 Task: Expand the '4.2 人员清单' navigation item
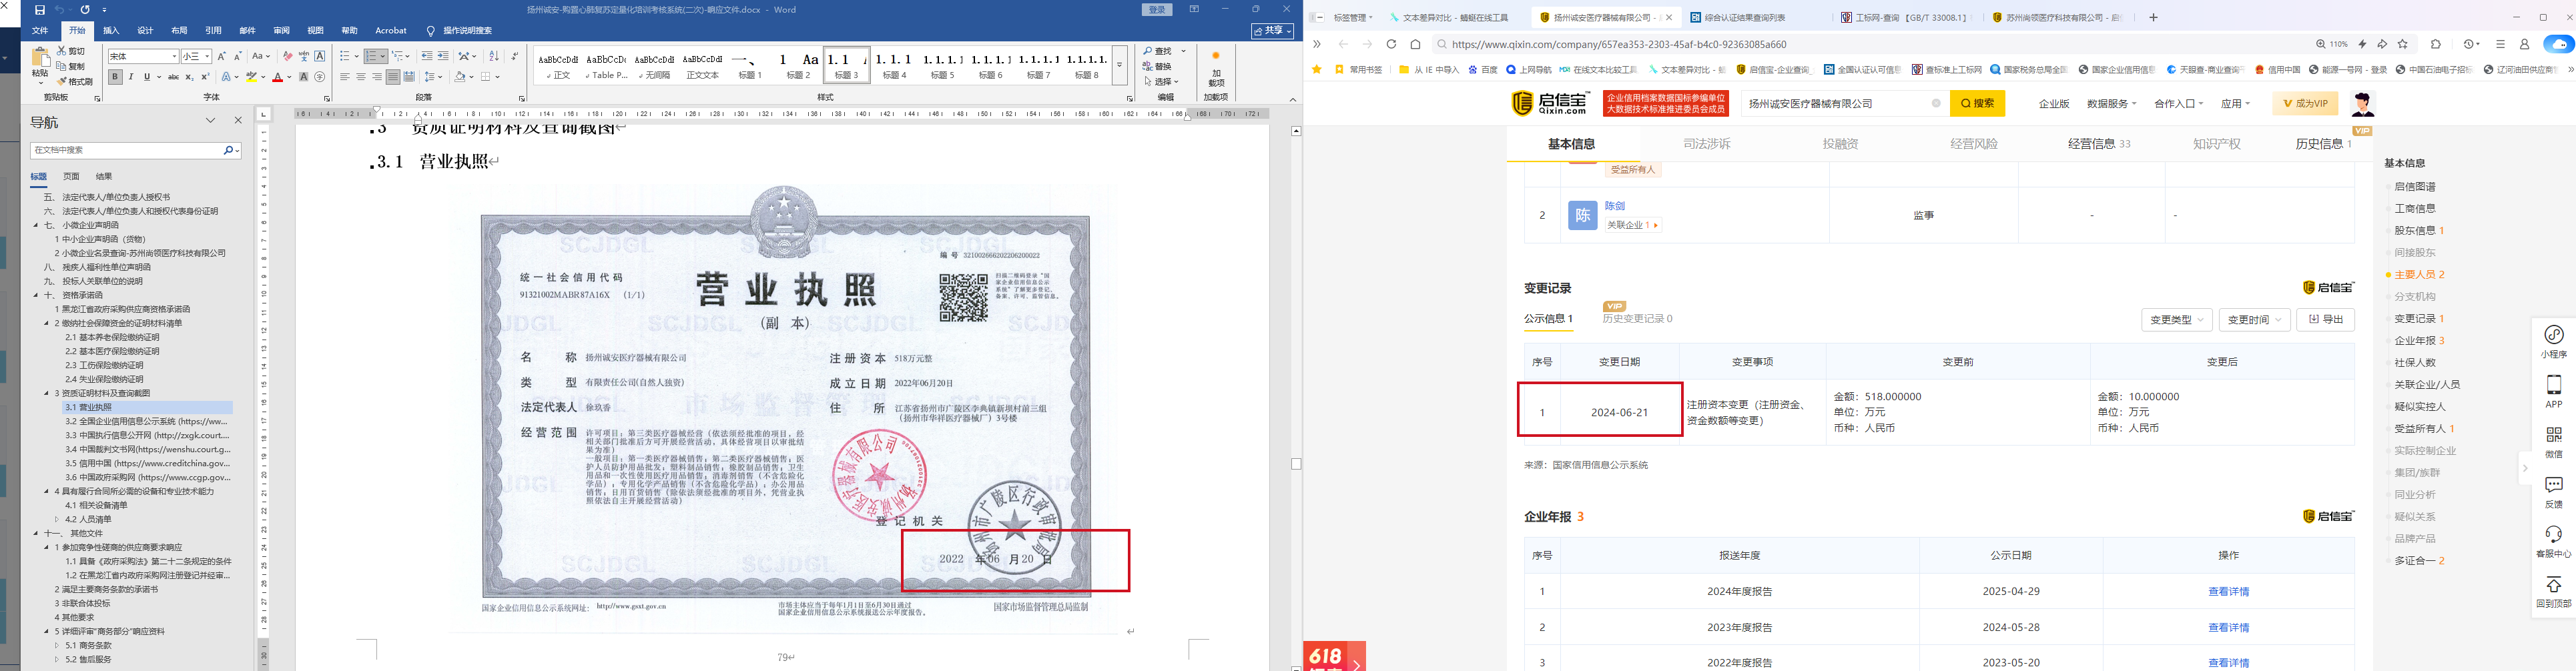(57, 519)
